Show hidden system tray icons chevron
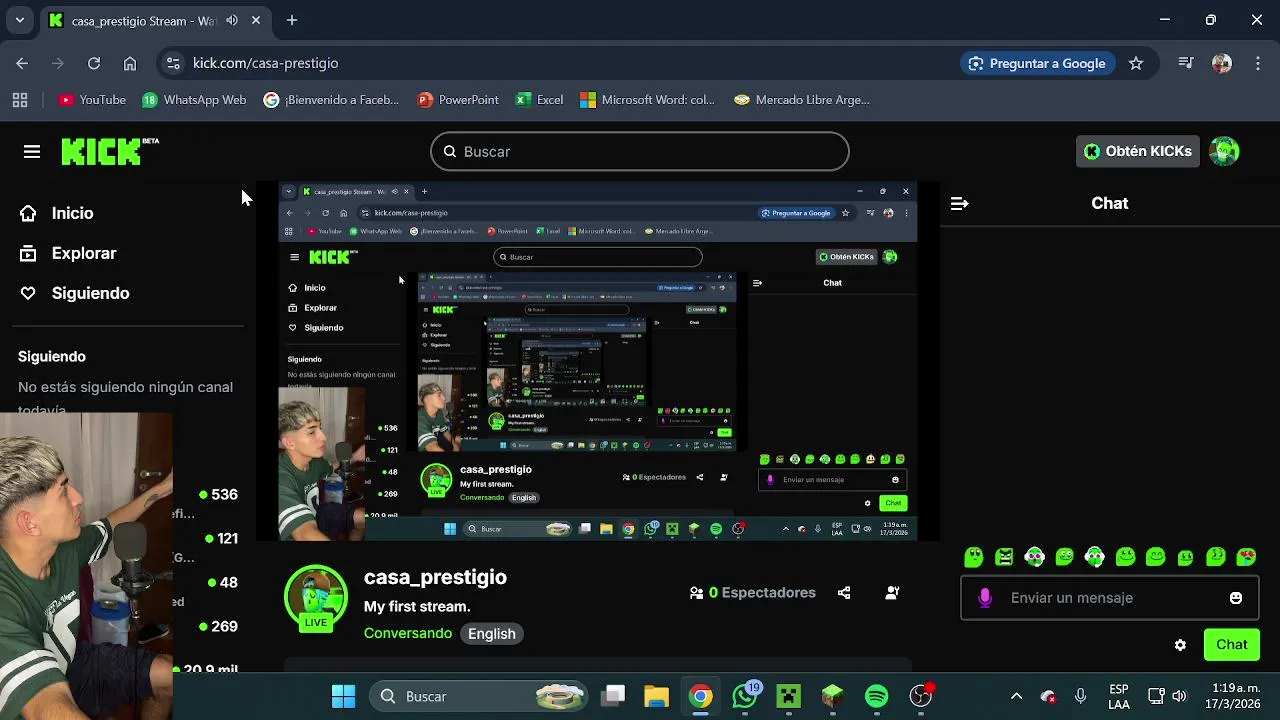The width and height of the screenshot is (1280, 720). 1016,696
